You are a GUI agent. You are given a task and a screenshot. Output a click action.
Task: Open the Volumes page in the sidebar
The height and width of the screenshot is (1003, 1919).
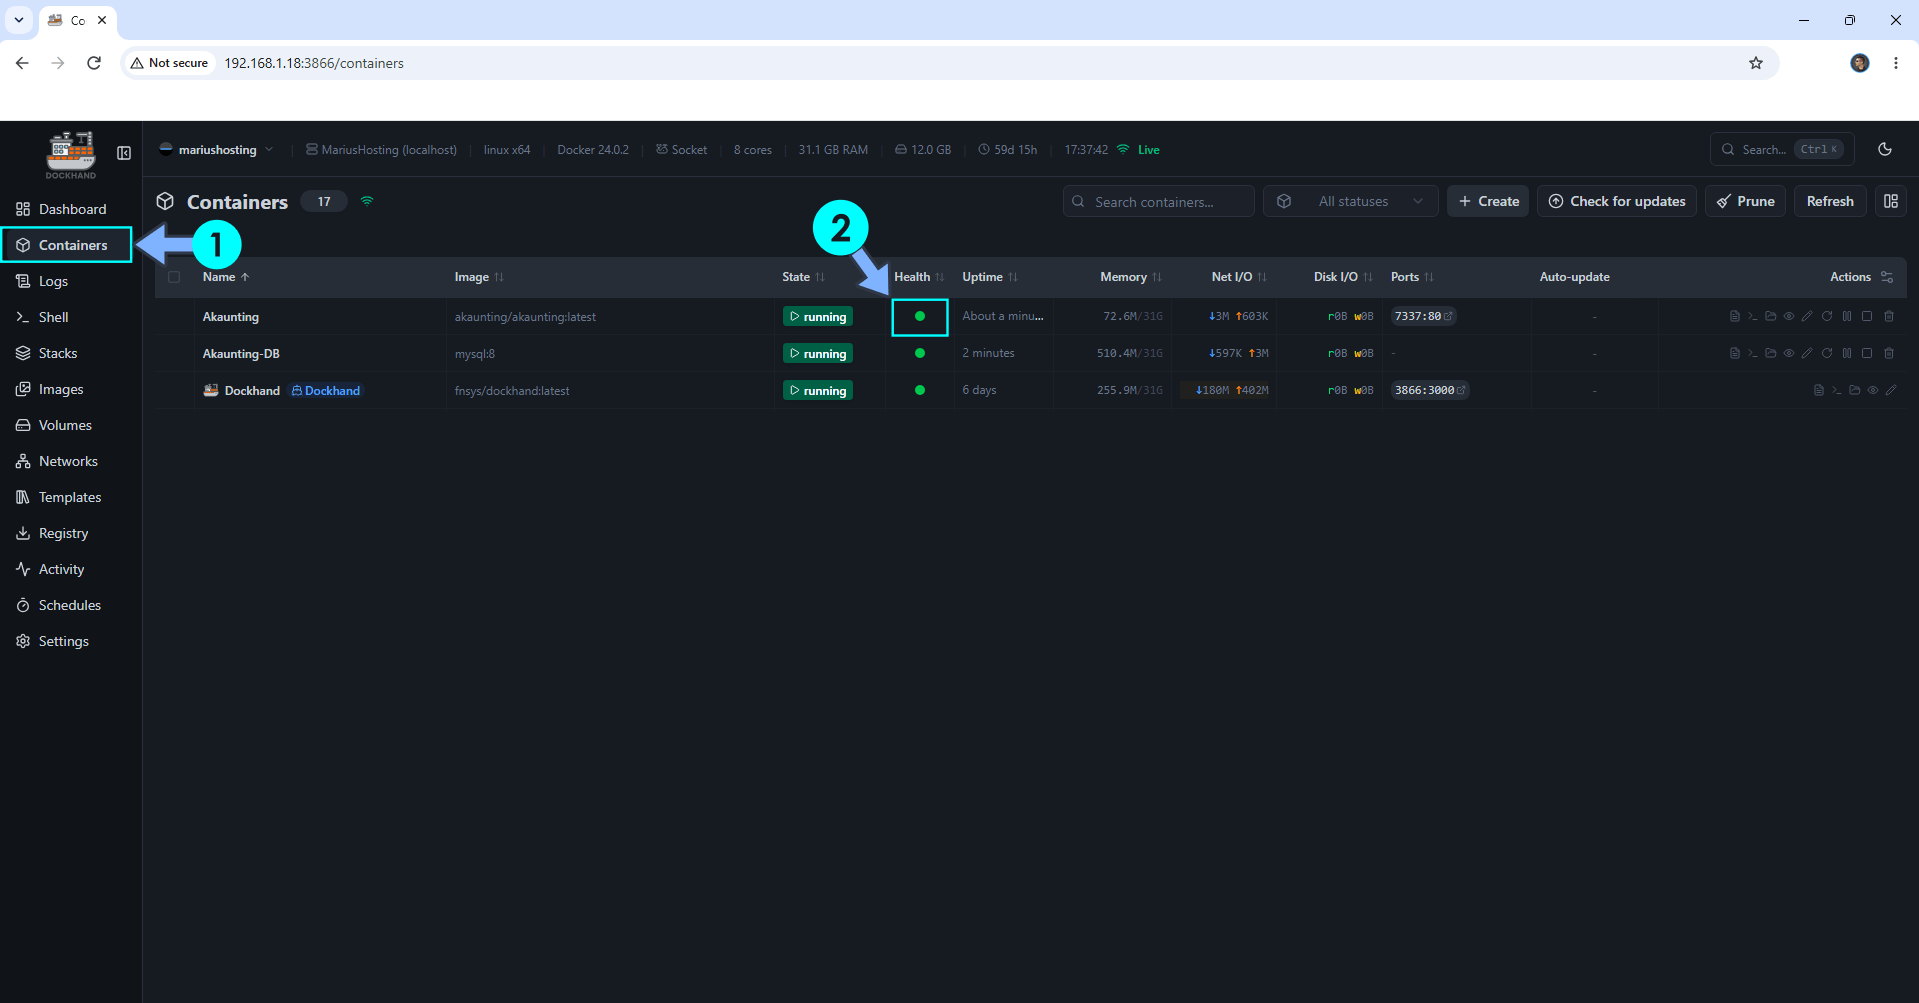[66, 425]
